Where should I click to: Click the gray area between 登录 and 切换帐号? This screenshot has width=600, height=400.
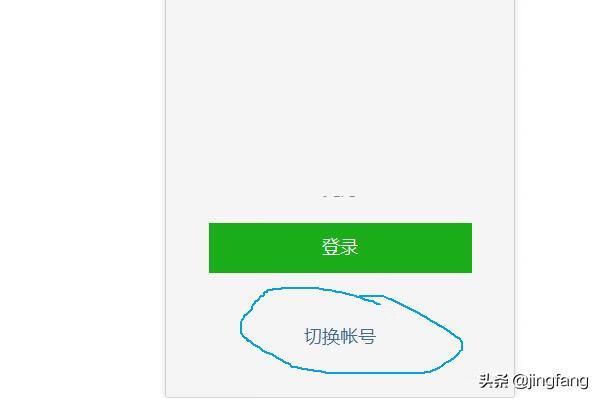tap(340, 280)
